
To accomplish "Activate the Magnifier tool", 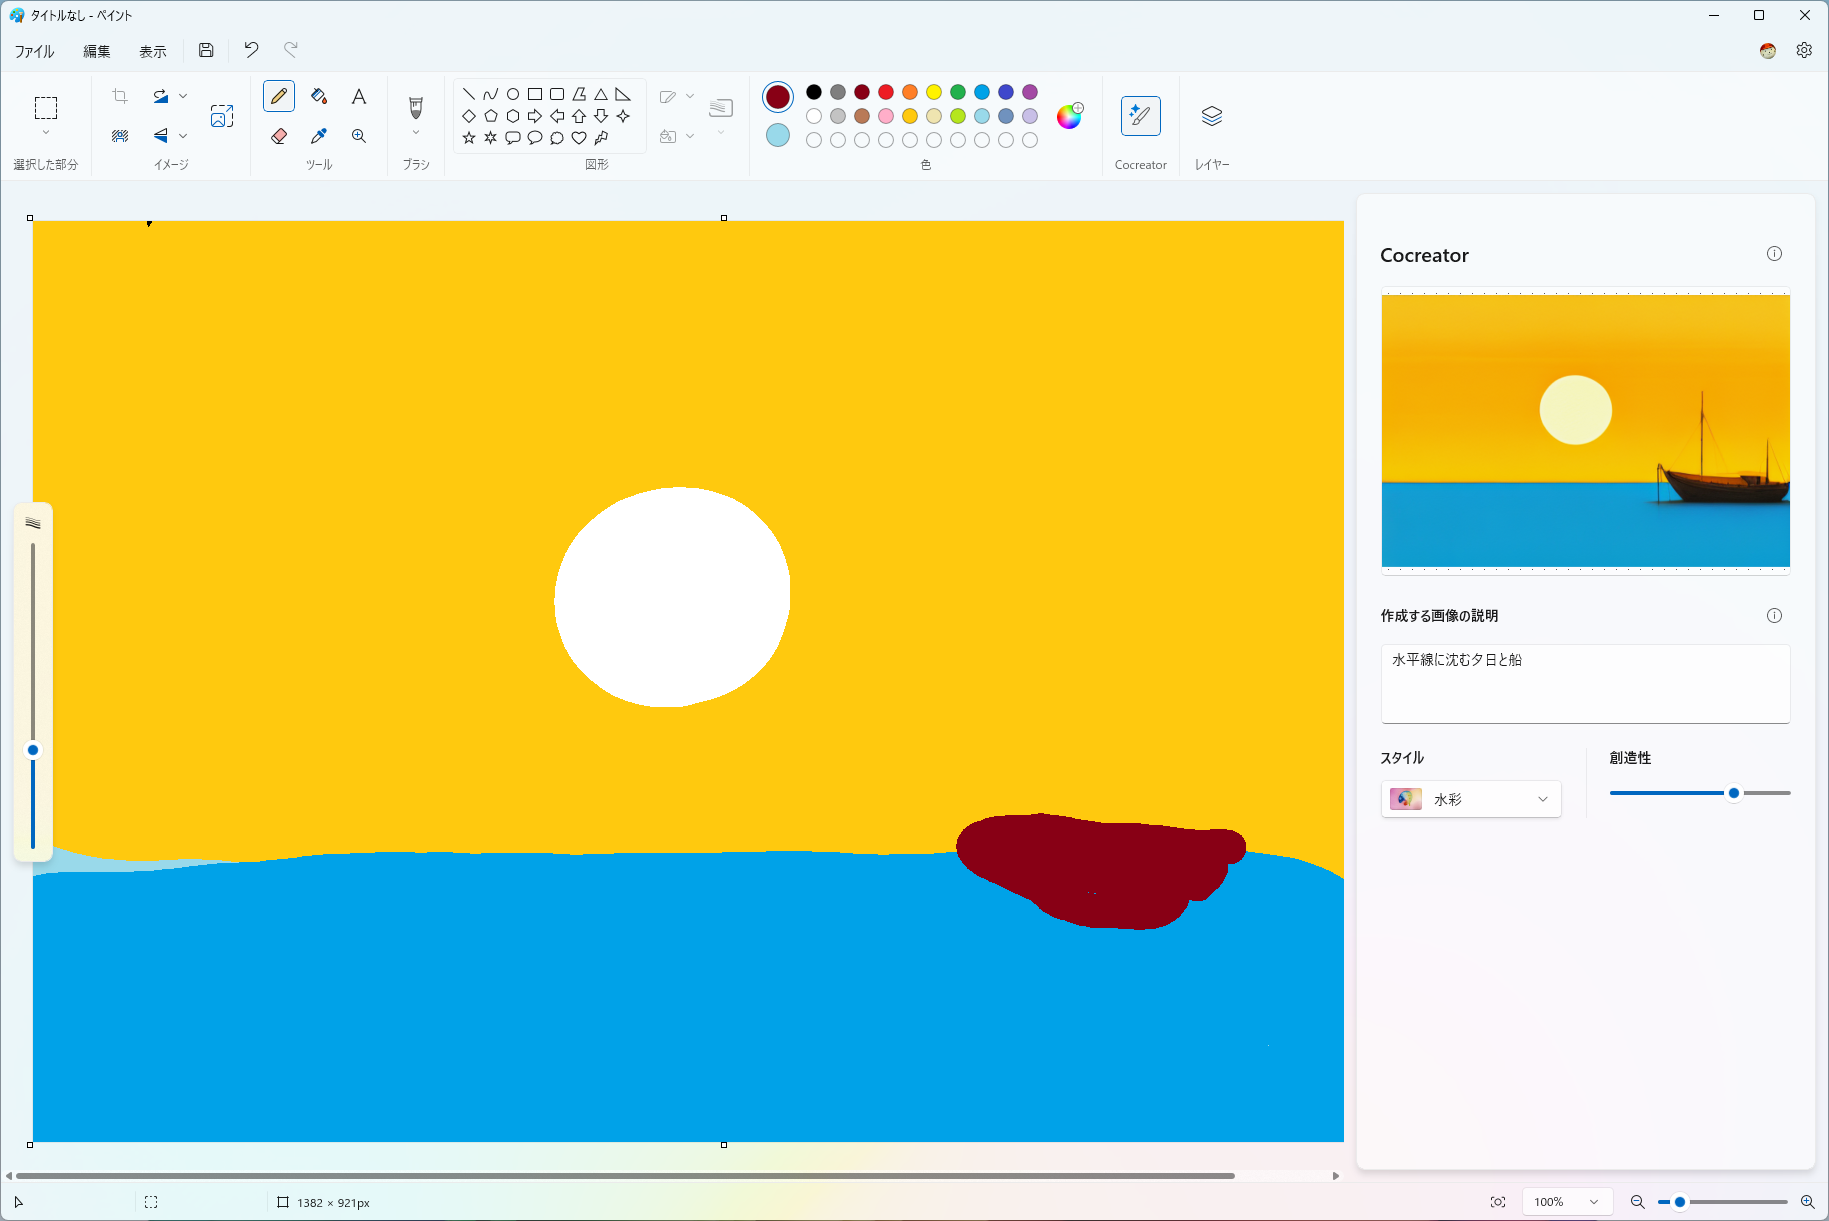I will click(x=358, y=136).
